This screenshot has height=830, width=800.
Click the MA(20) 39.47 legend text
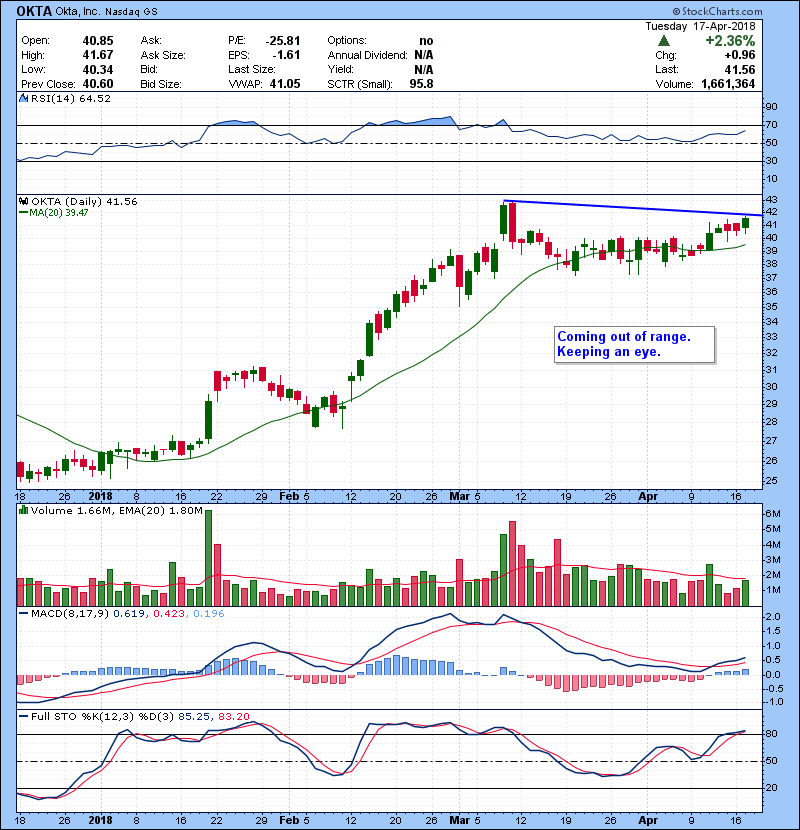point(59,213)
